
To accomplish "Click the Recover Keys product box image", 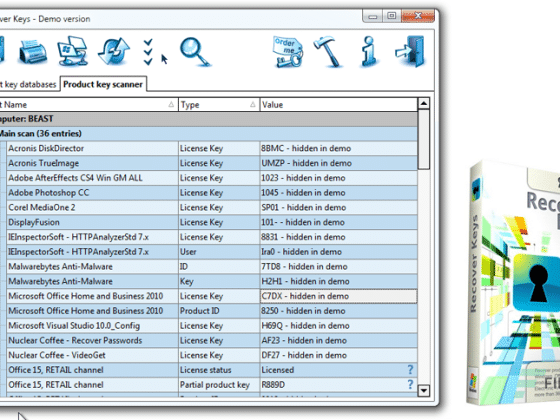I will 514,282.
